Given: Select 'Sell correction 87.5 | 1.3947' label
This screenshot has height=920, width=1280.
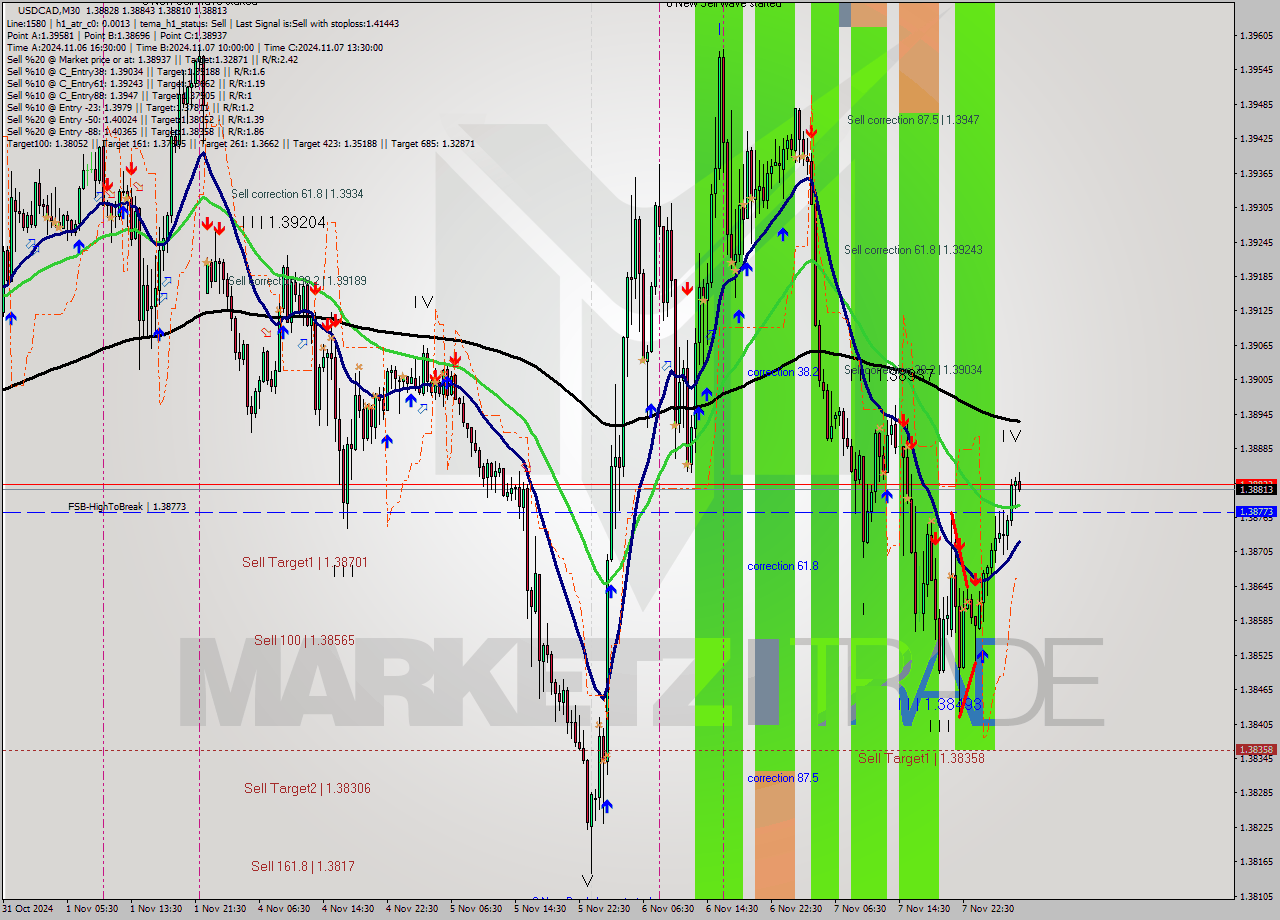Looking at the screenshot, I should pos(913,120).
